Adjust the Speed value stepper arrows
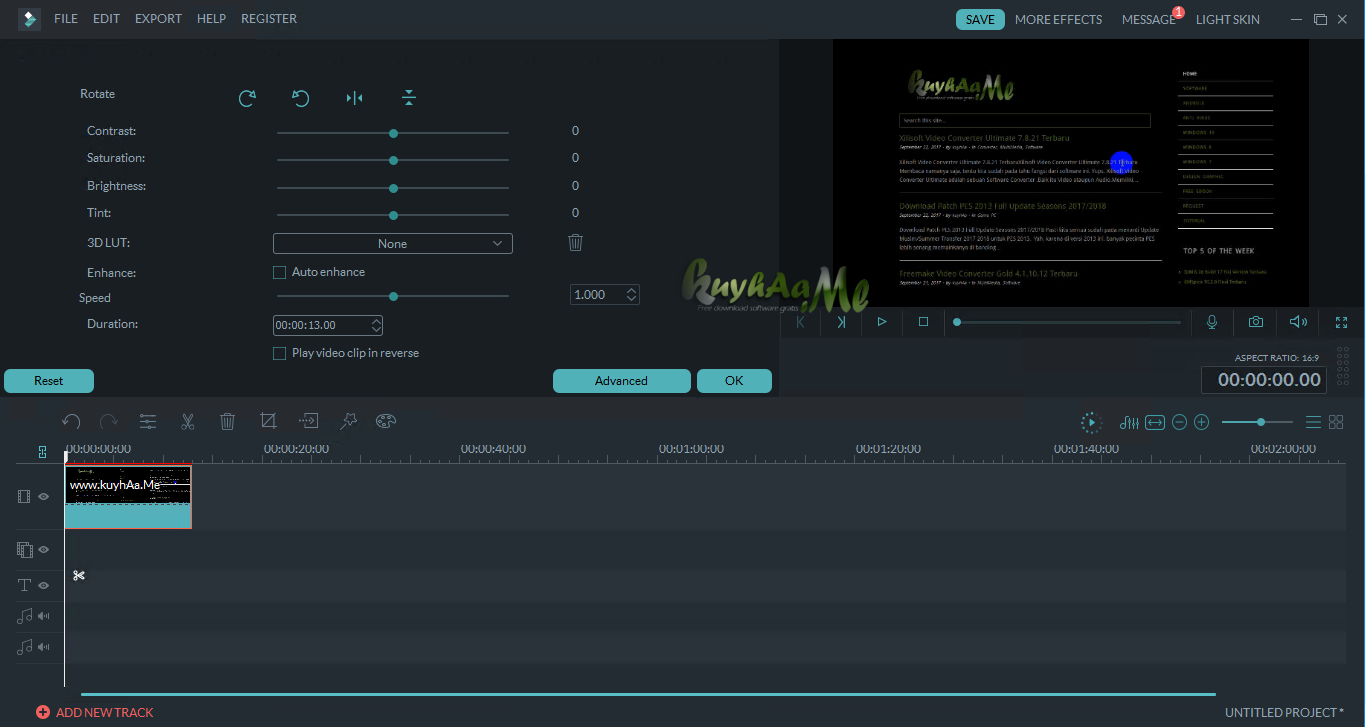1366x727 pixels. point(631,294)
